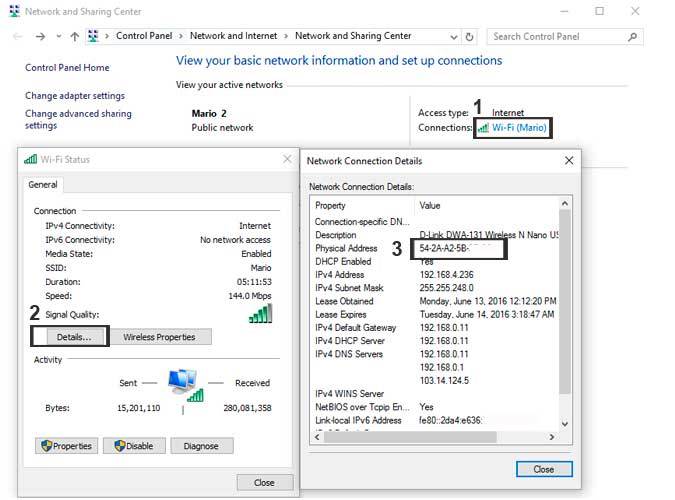Select DNS server 103.14.124.5

point(444,380)
